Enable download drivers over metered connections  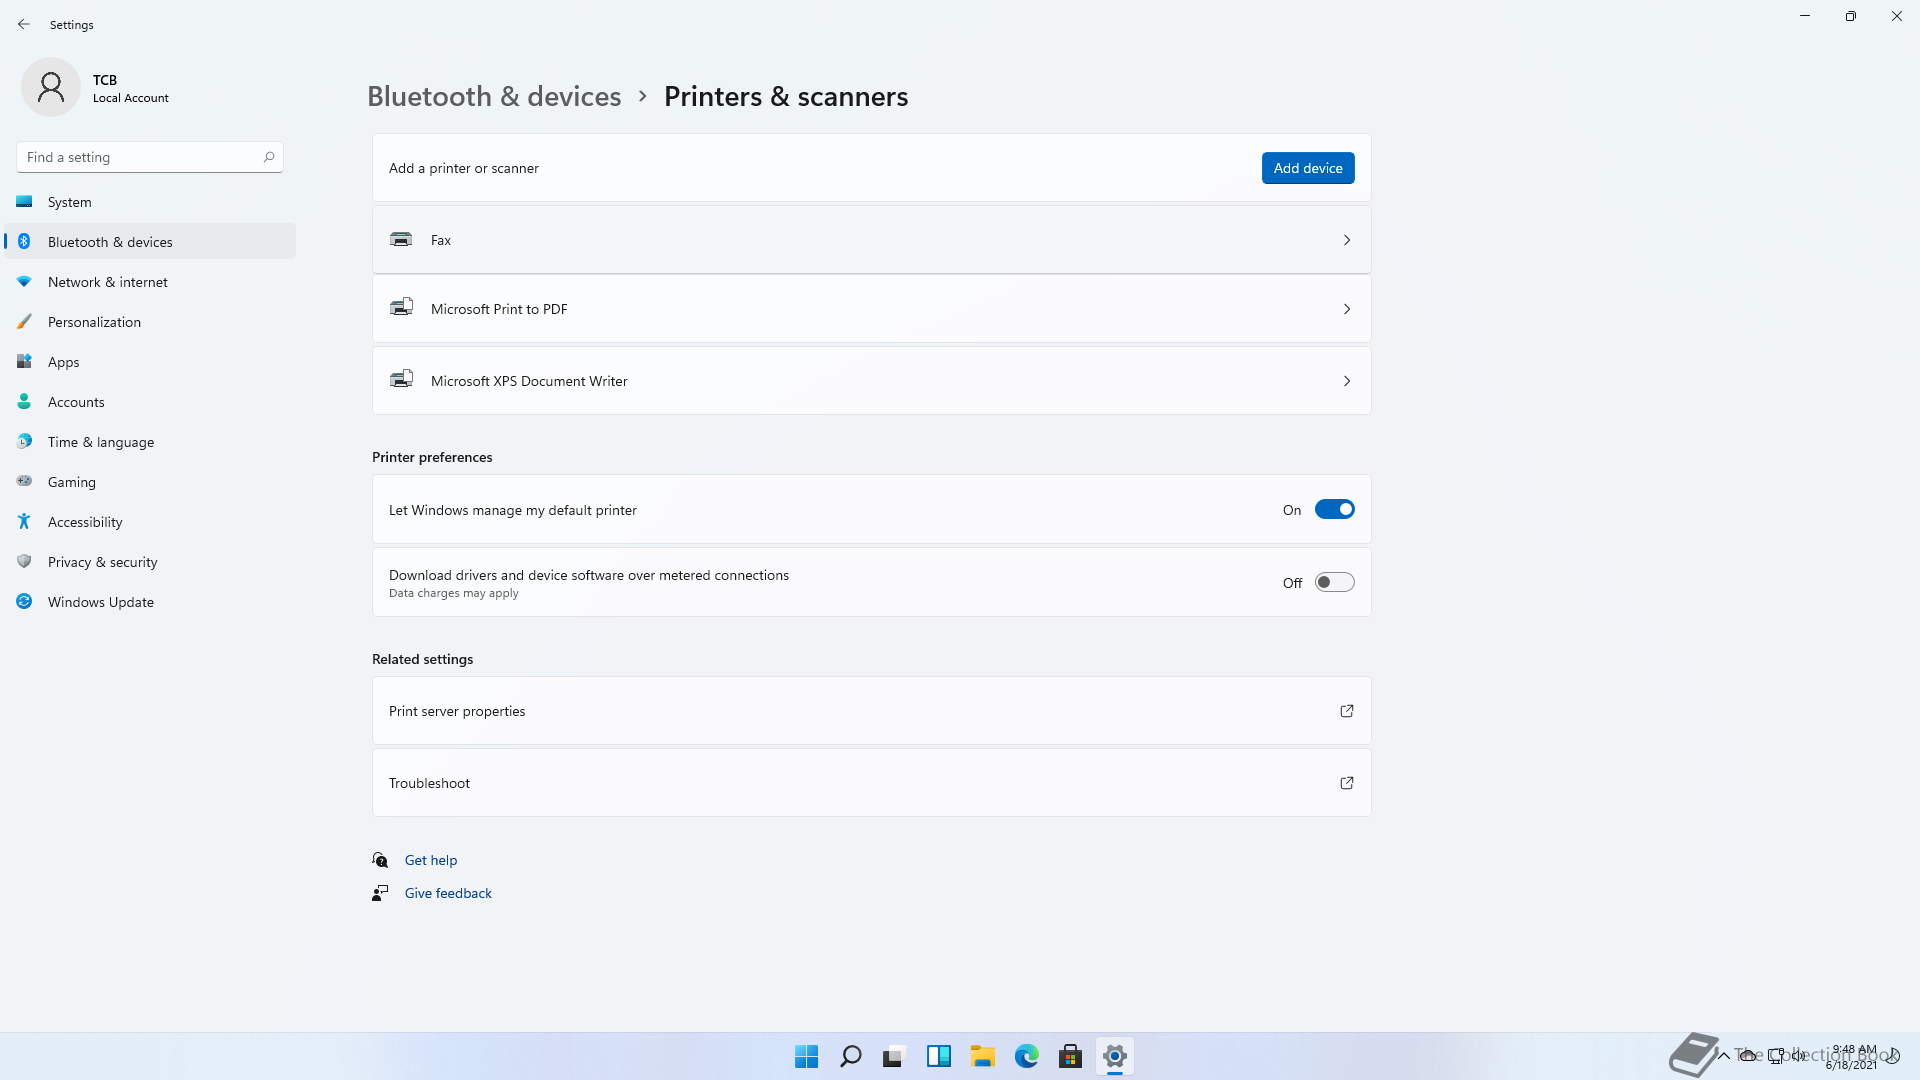[1335, 582]
